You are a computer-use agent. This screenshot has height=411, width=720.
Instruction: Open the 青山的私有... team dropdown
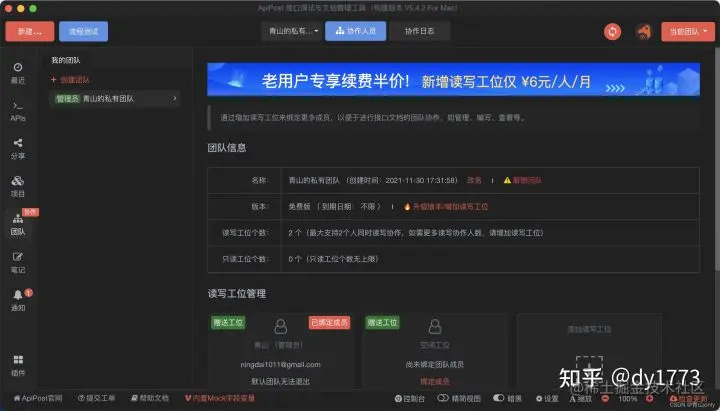(x=292, y=31)
